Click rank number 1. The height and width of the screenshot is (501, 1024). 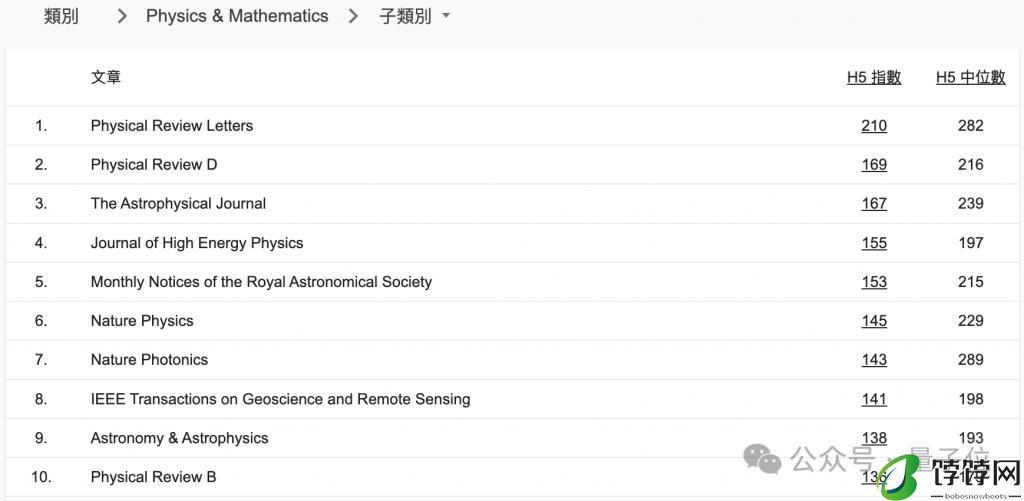point(41,125)
